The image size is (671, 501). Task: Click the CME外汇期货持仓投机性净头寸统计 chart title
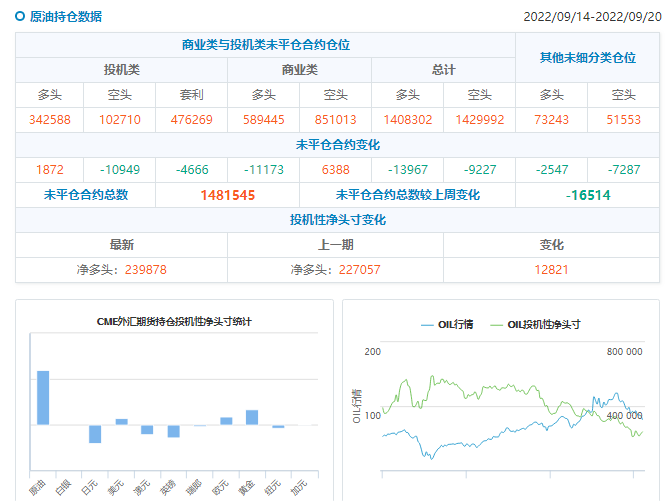click(x=174, y=321)
